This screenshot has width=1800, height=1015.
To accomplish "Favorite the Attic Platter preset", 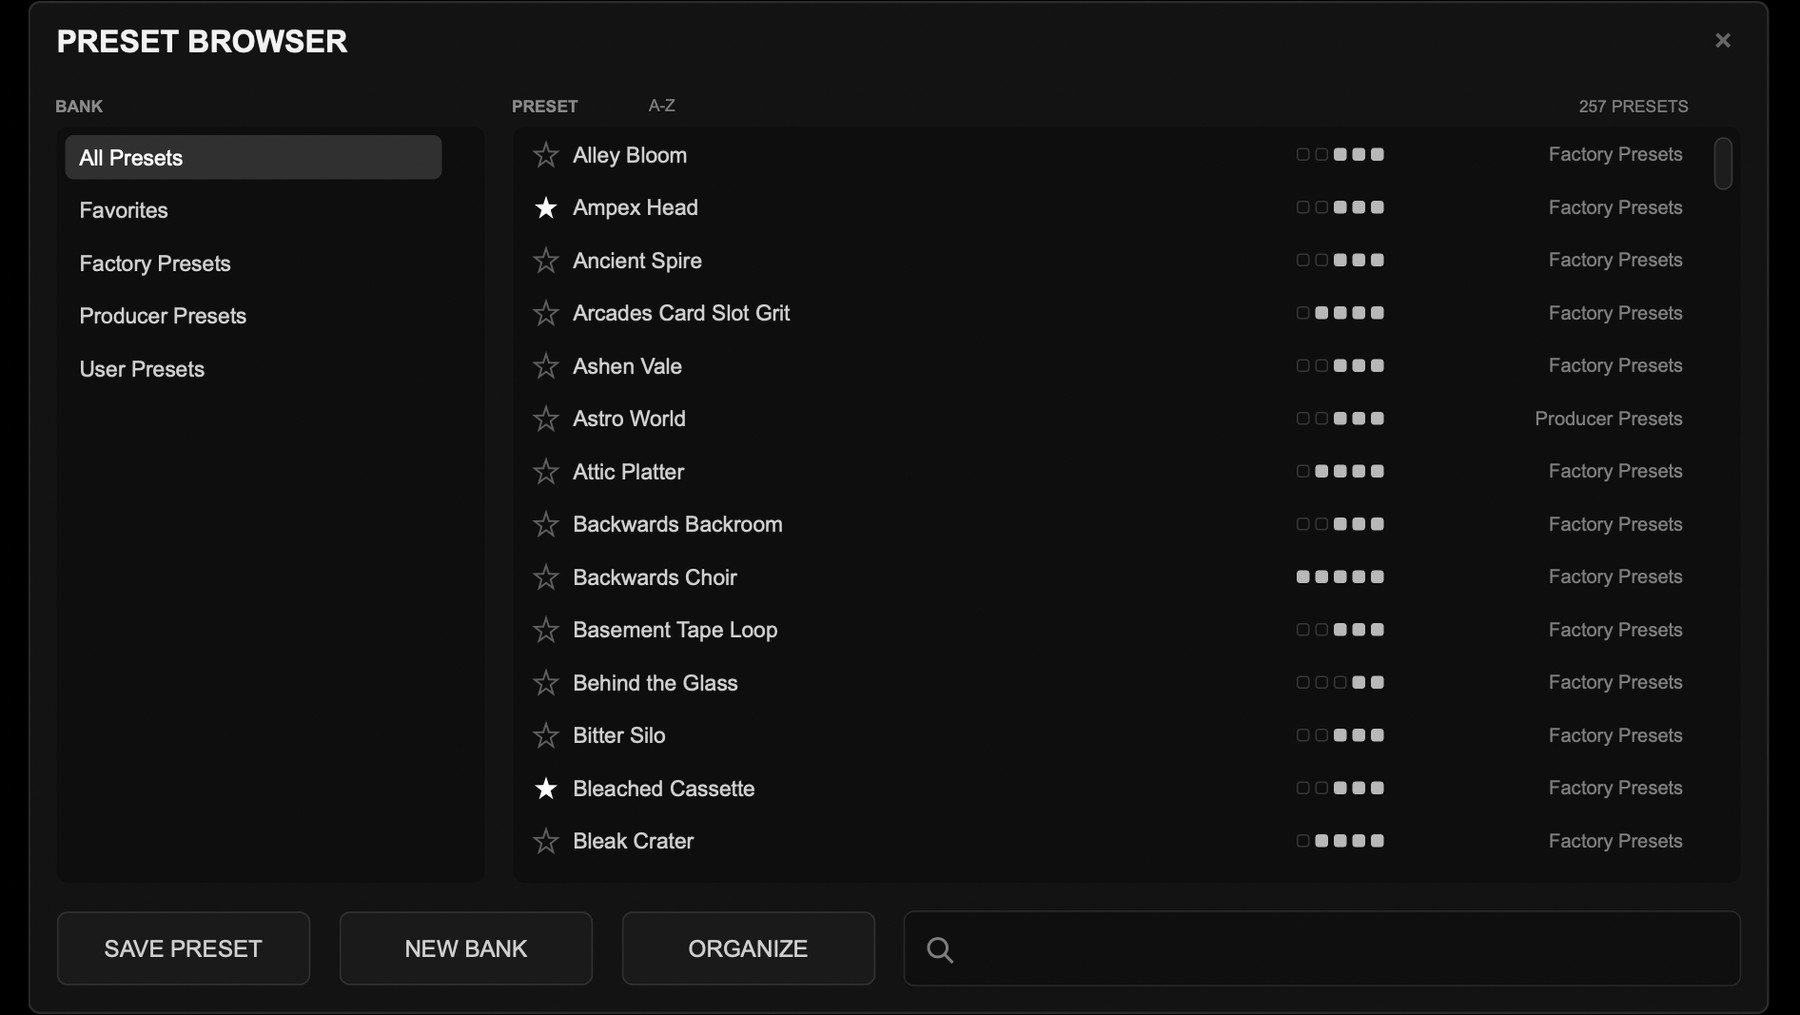I will coord(545,472).
